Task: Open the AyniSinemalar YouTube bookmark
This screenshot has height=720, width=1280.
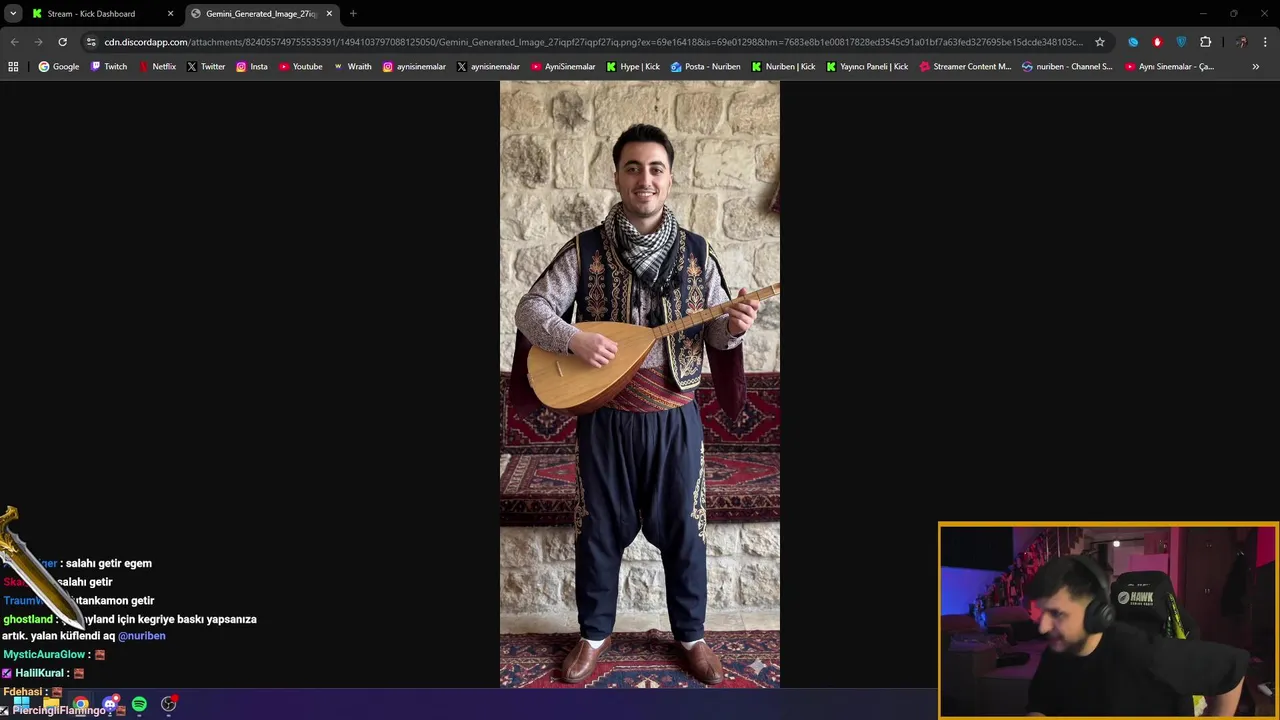Action: [563, 67]
